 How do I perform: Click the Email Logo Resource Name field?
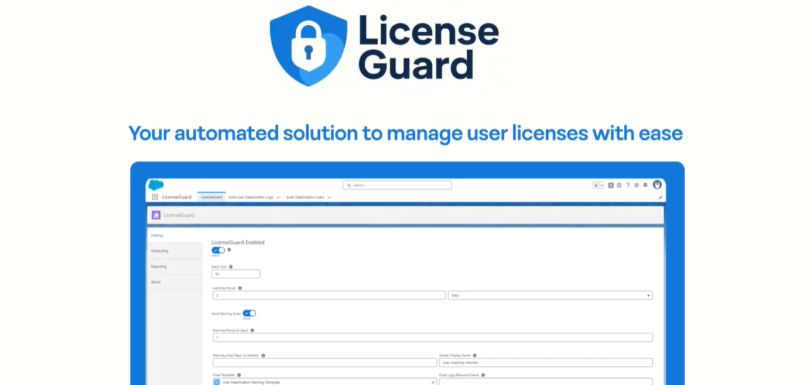click(x=546, y=382)
